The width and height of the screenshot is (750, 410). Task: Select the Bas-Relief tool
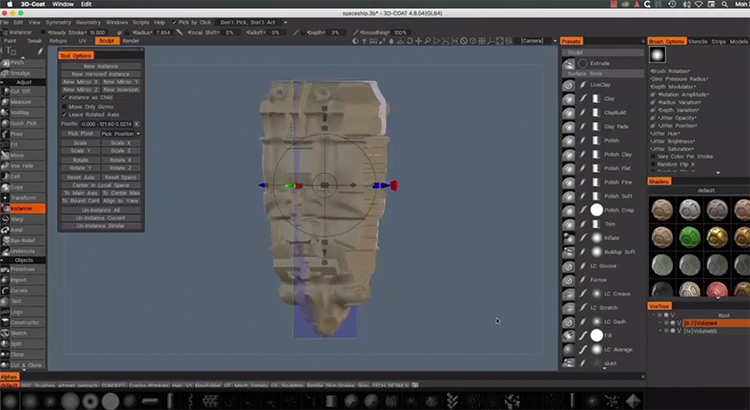tap(22, 240)
